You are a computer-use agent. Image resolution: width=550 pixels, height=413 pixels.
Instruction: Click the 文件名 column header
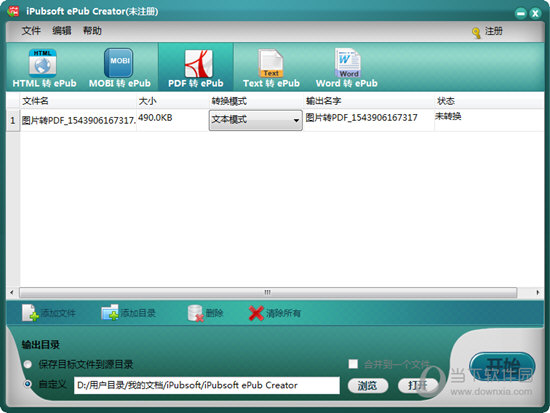78,101
